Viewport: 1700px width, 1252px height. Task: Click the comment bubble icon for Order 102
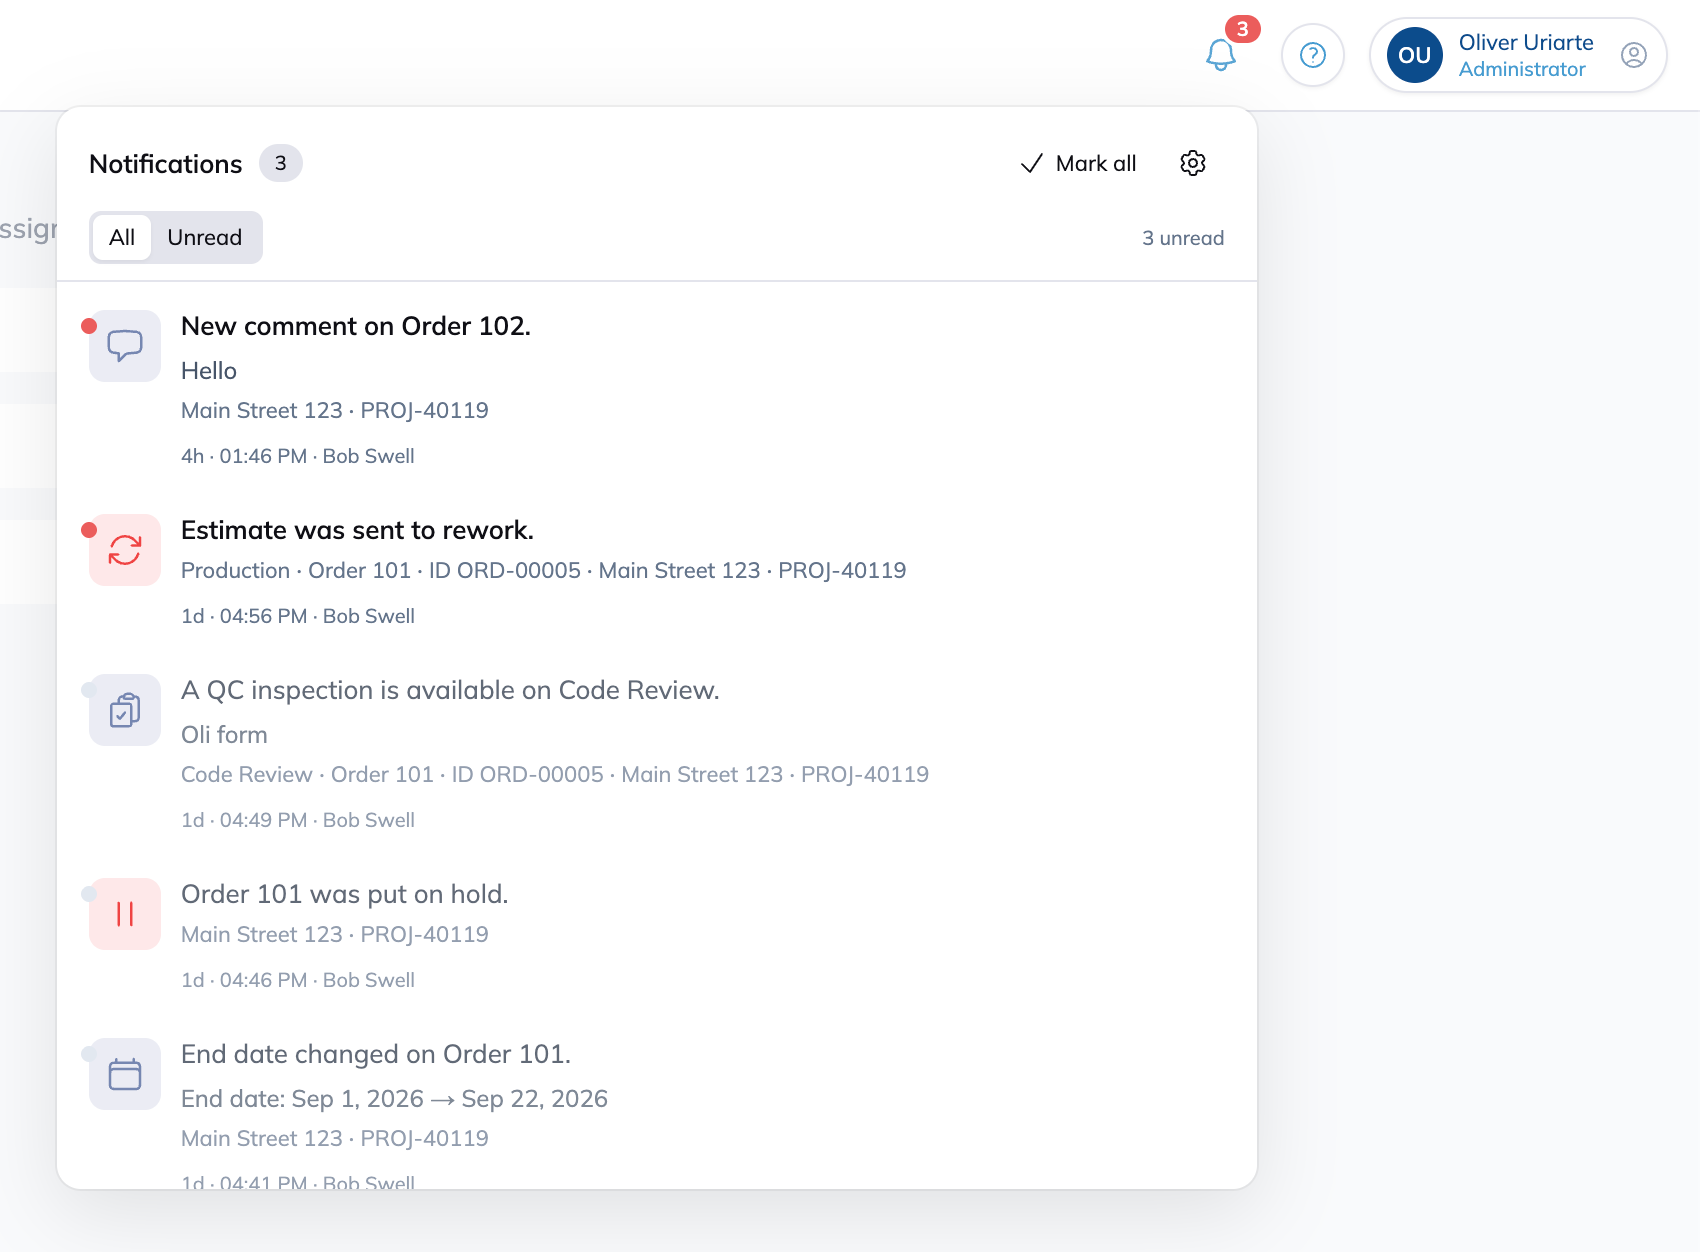point(125,346)
